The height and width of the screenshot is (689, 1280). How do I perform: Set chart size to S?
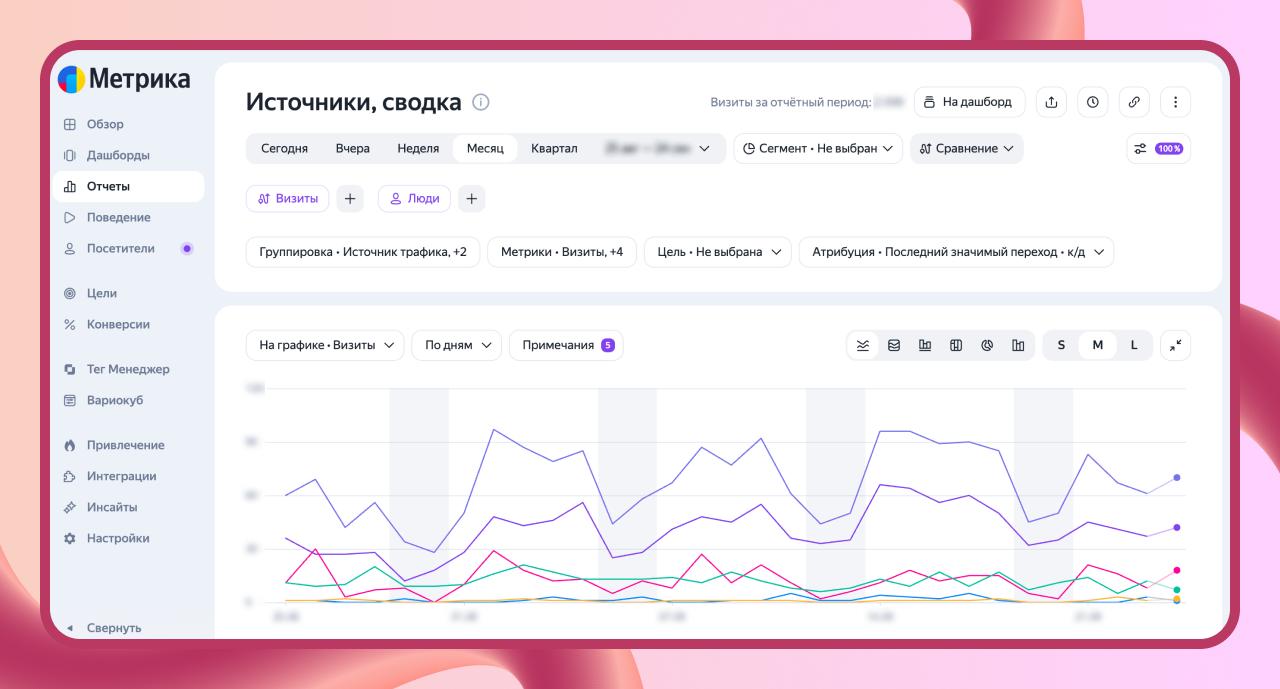click(x=1061, y=345)
